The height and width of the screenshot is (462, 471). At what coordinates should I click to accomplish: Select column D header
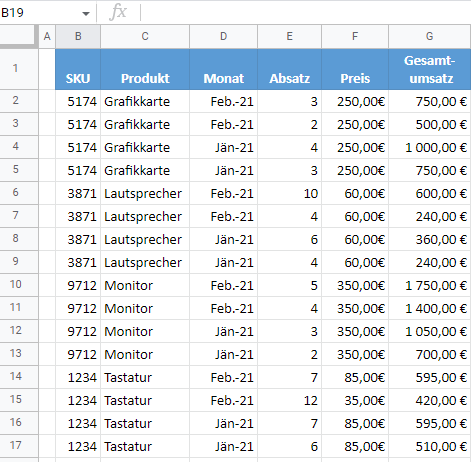[x=224, y=36]
